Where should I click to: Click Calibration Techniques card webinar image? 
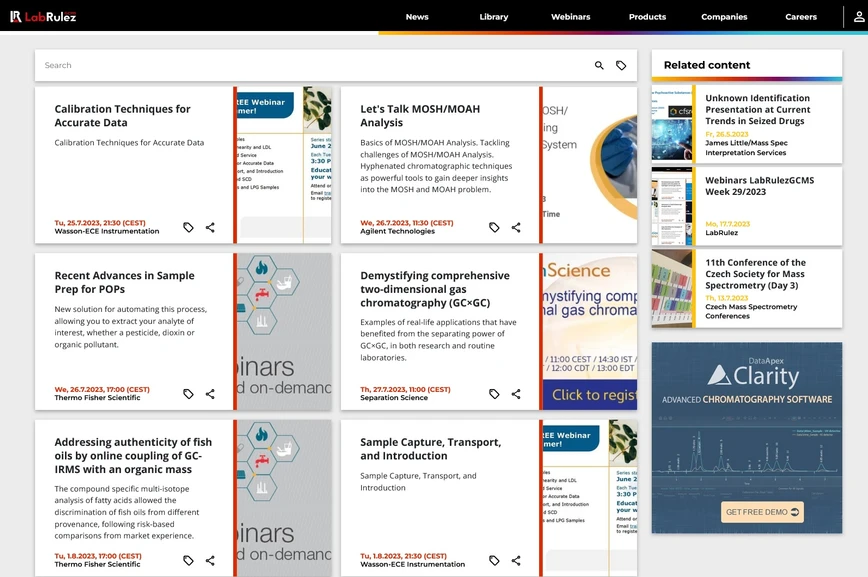point(285,165)
